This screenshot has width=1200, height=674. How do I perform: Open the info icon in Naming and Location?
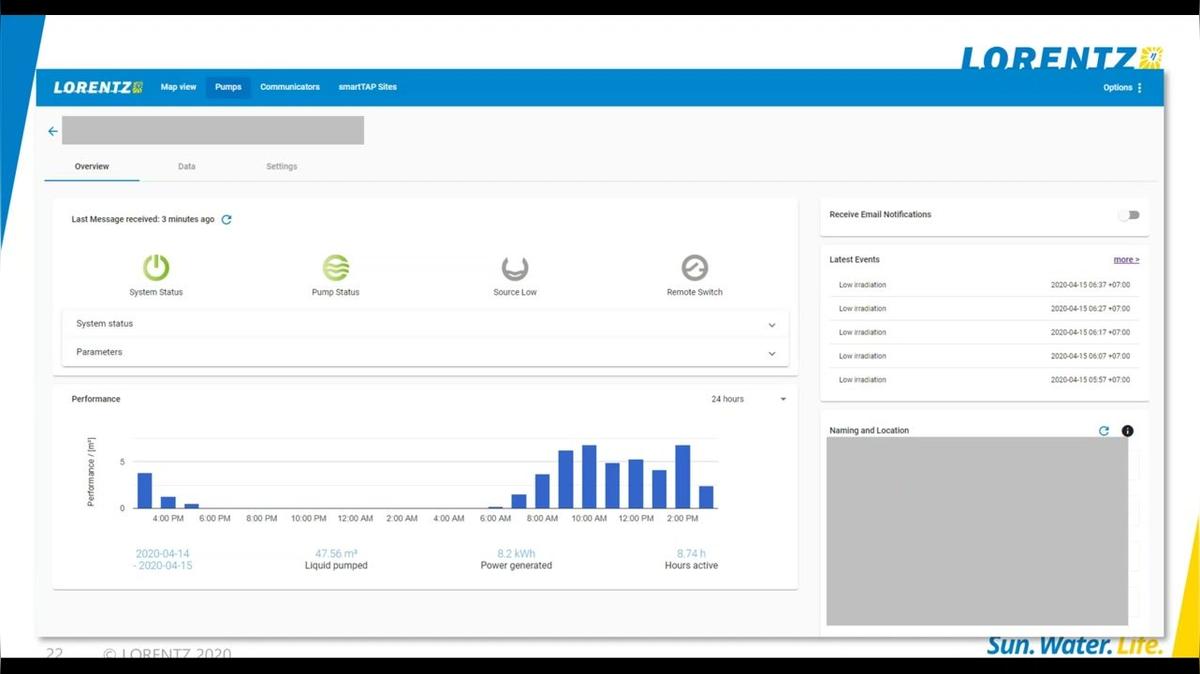tap(1127, 430)
